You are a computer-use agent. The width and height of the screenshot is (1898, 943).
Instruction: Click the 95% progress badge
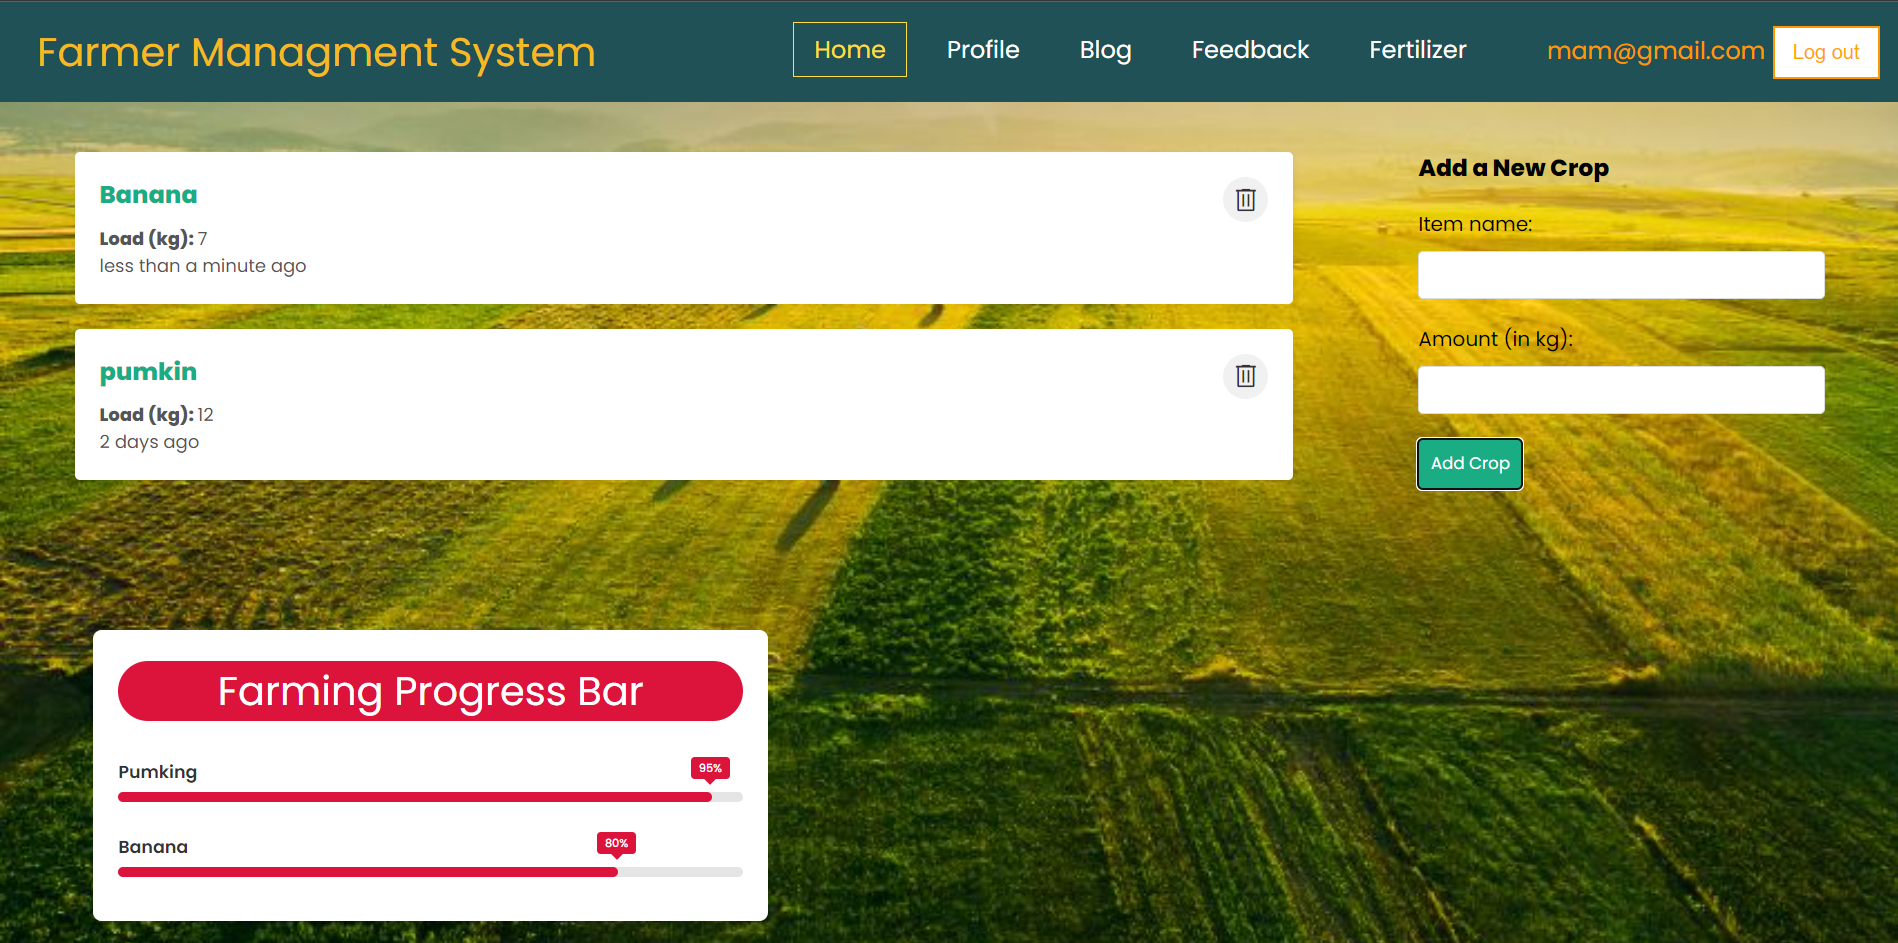coord(710,768)
